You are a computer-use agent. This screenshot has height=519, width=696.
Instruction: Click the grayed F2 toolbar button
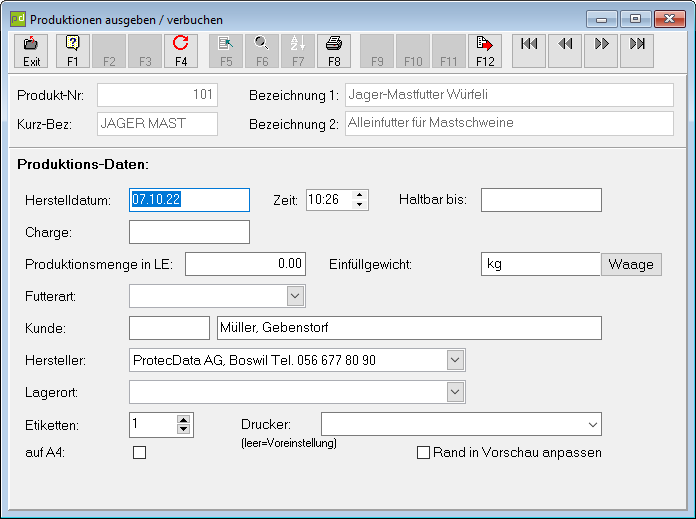(x=109, y=51)
